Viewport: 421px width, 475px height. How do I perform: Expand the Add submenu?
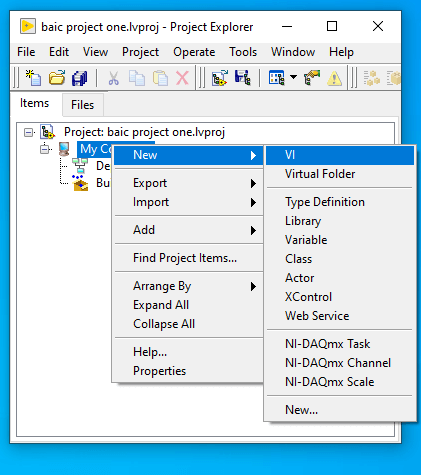click(189, 230)
